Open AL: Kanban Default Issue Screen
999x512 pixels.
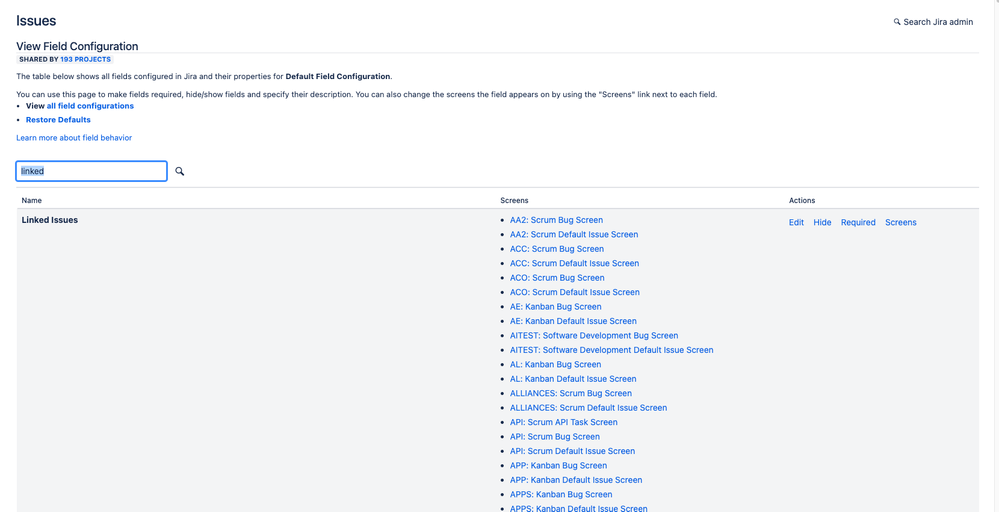click(x=573, y=379)
